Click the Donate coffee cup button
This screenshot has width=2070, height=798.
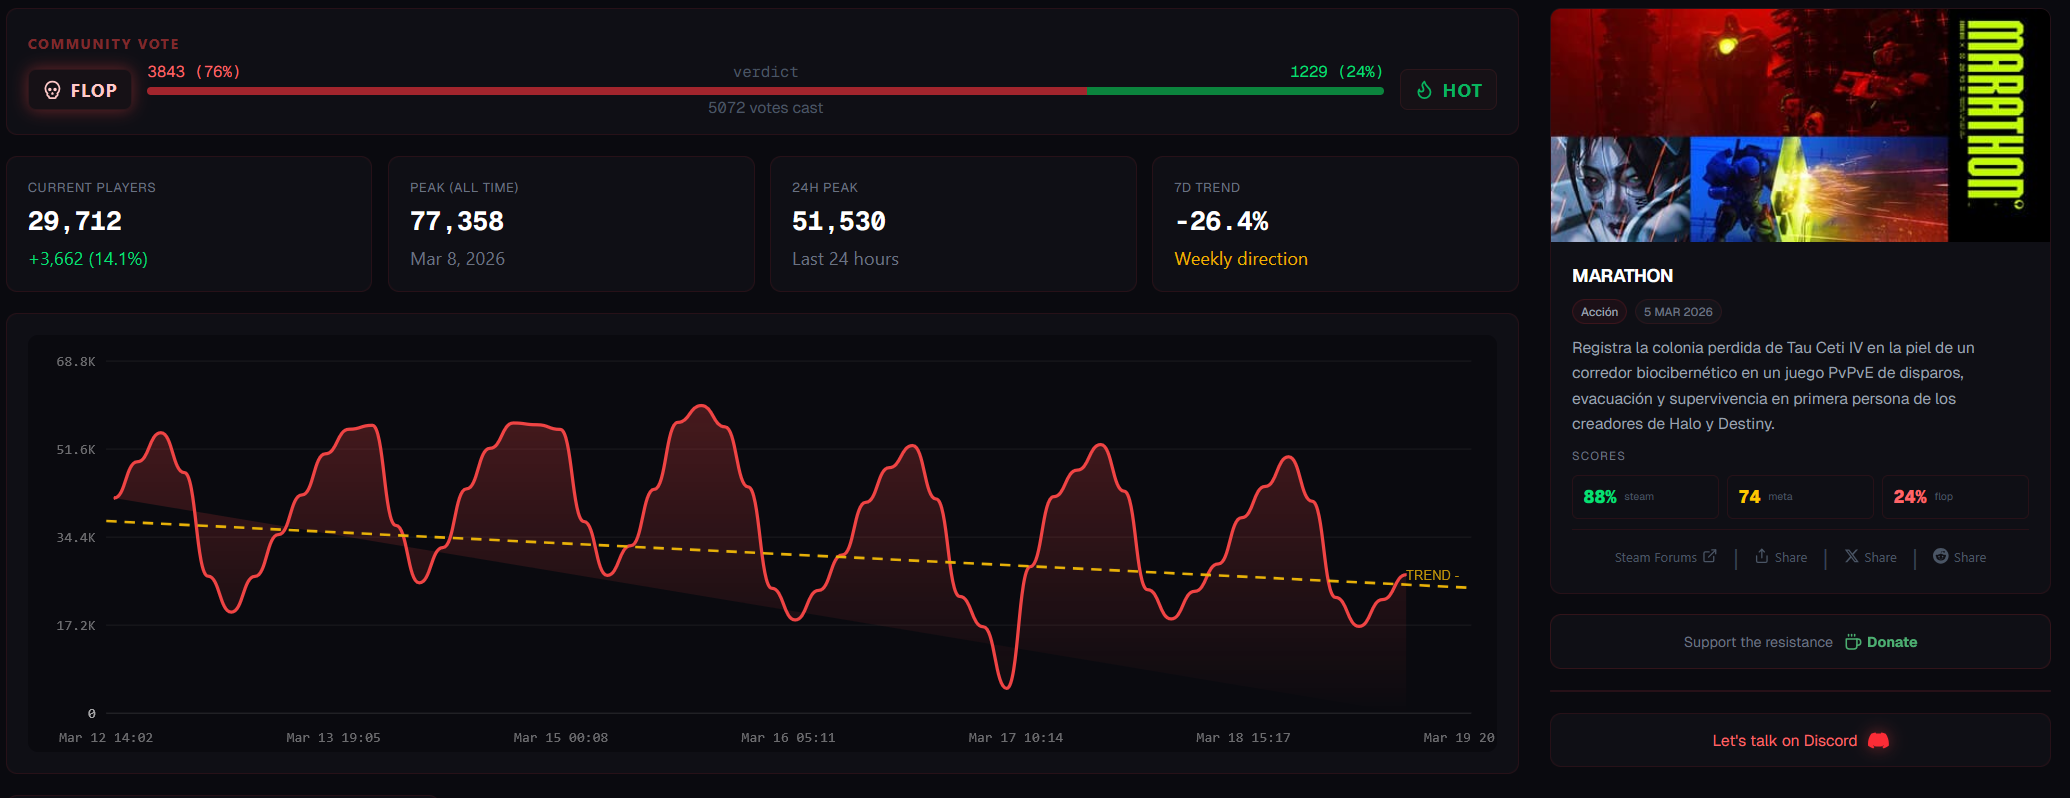[x=1881, y=642]
